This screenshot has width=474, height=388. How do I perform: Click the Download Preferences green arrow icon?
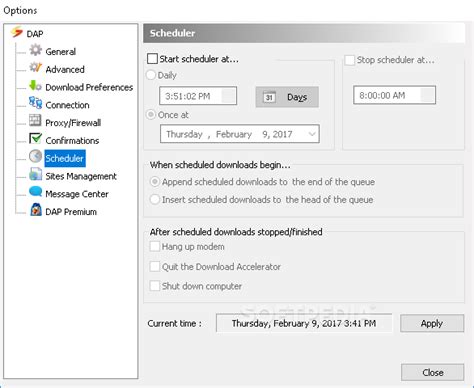point(35,86)
